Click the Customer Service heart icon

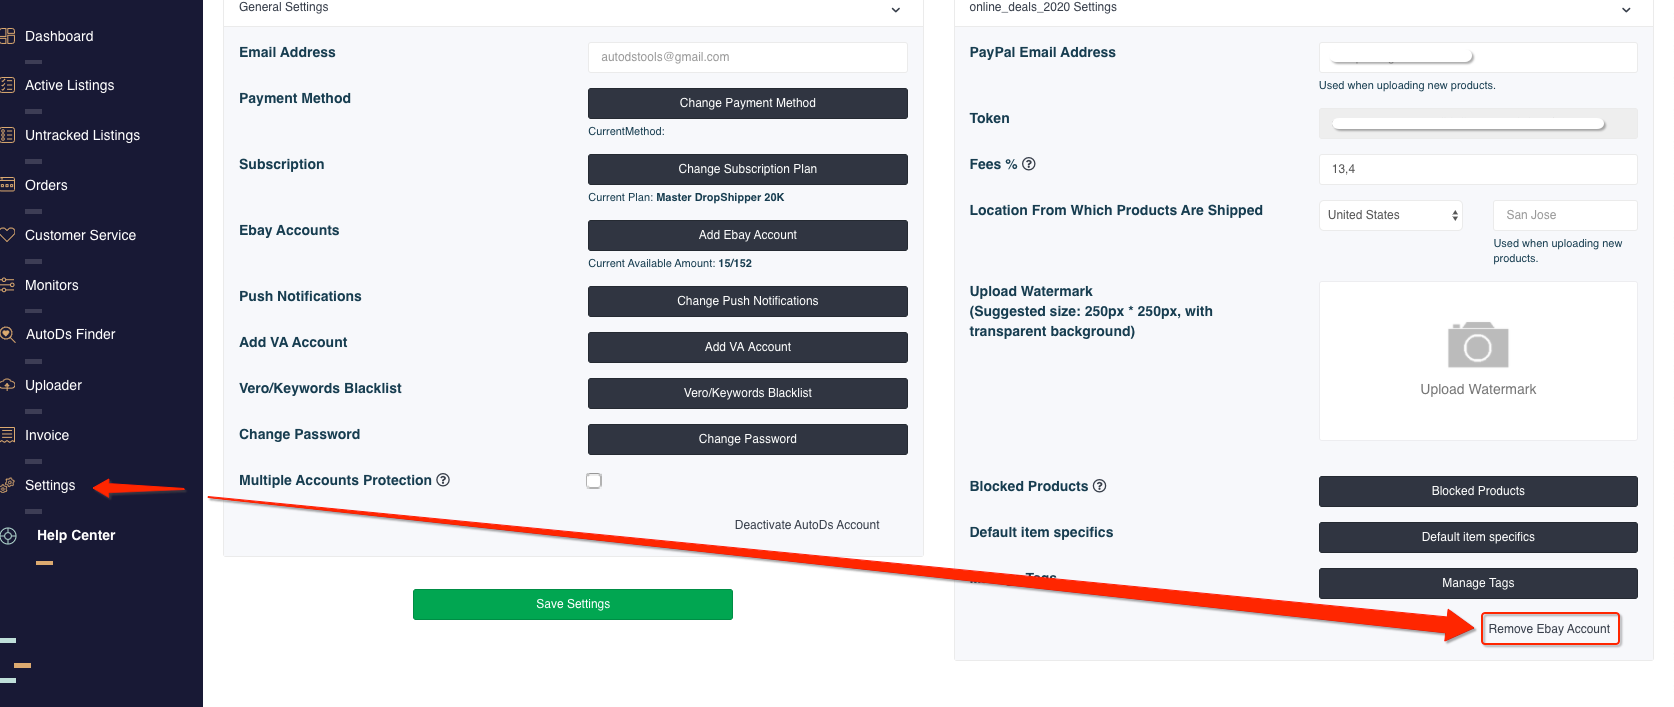8,235
